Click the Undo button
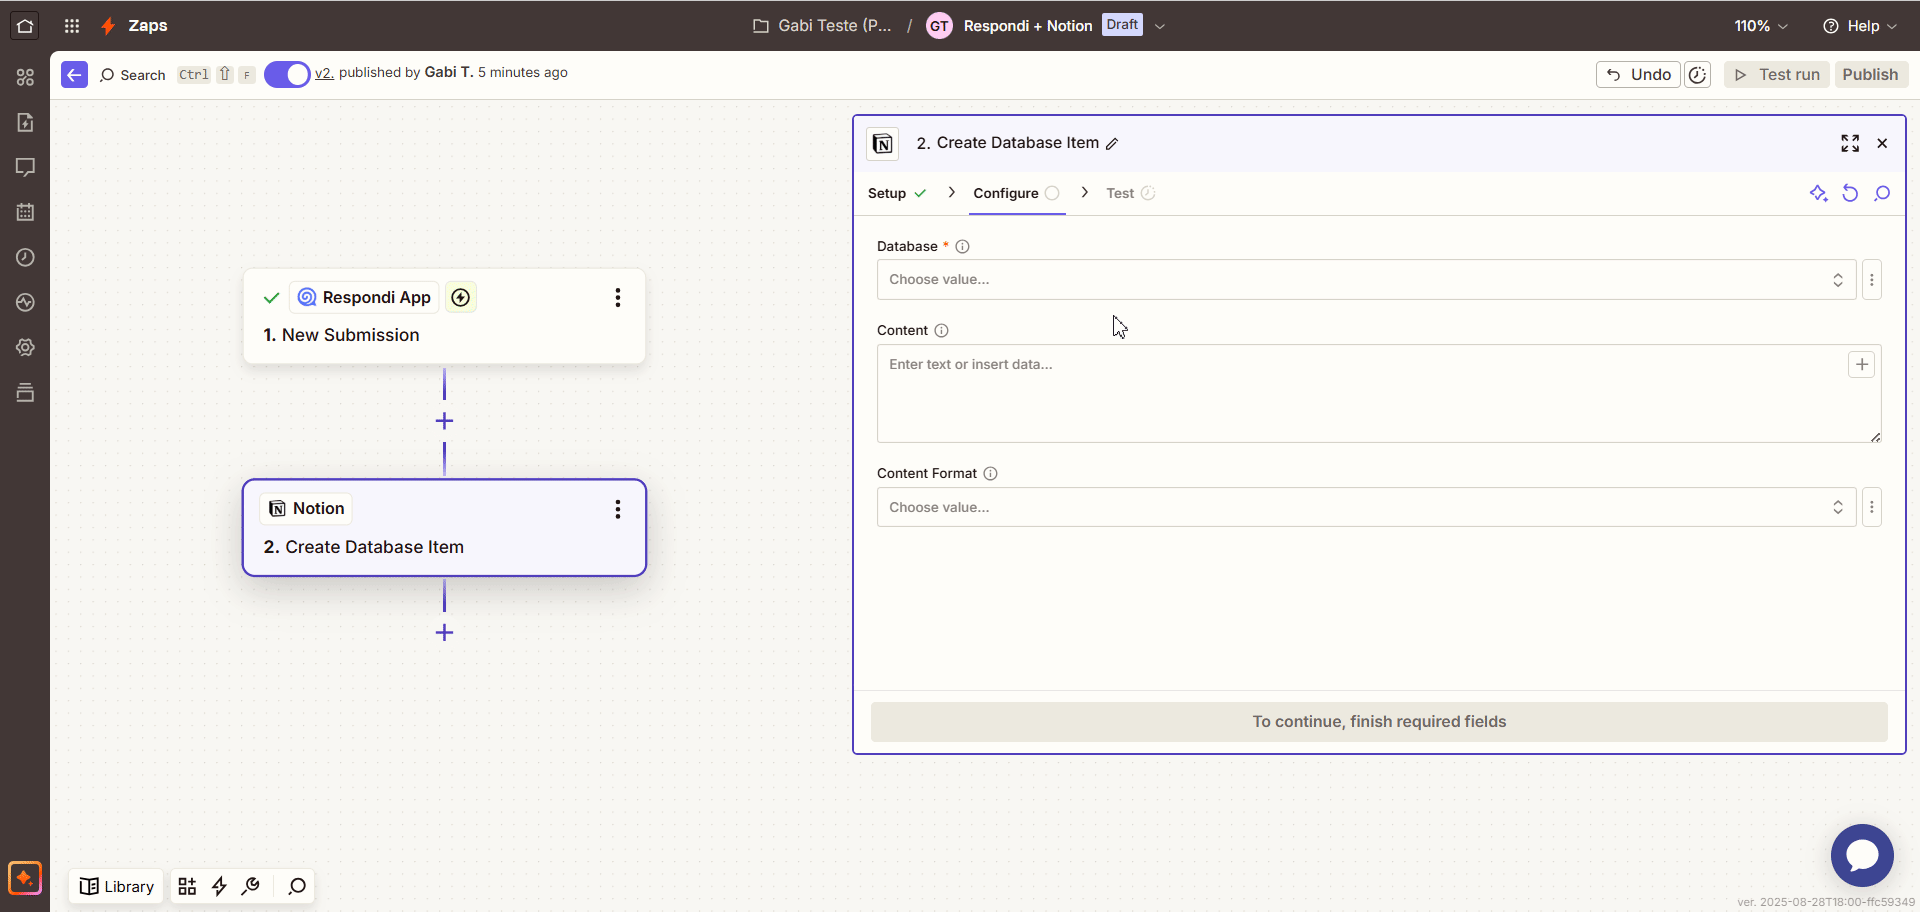Viewport: 1920px width, 912px height. click(1638, 75)
